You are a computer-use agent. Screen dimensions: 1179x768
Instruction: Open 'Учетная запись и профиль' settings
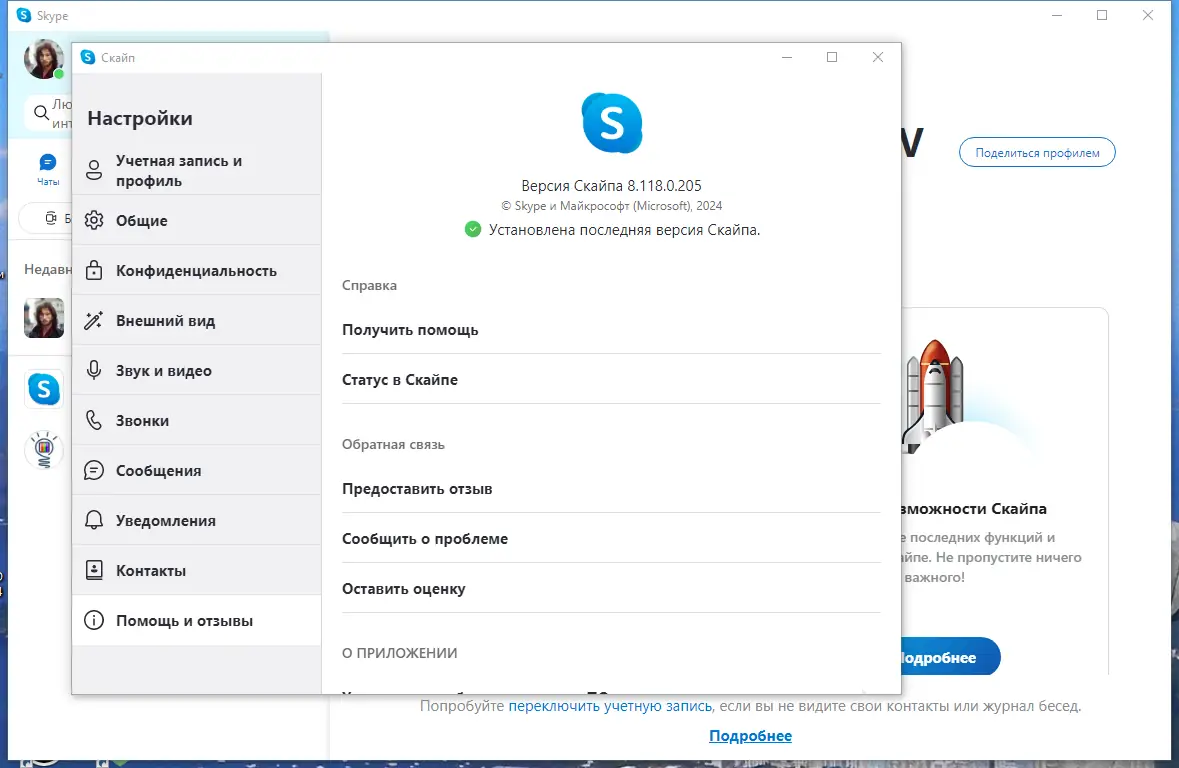point(197,170)
